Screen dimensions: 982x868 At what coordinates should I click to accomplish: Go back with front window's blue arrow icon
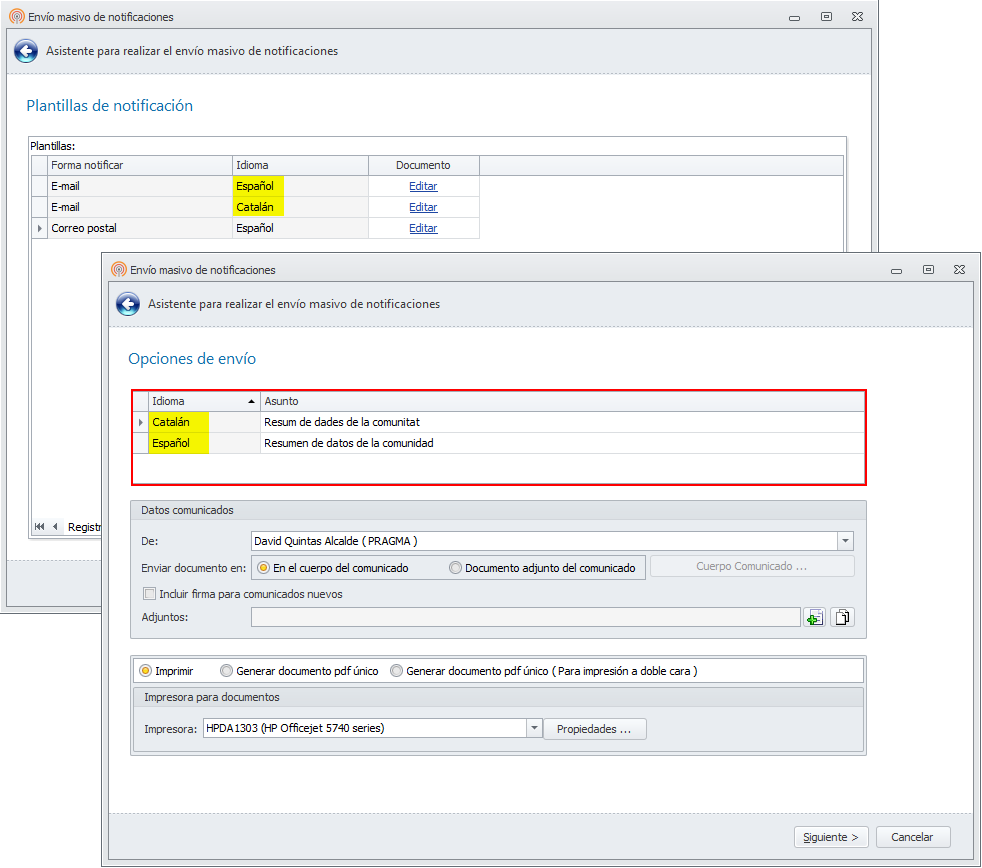pos(128,304)
